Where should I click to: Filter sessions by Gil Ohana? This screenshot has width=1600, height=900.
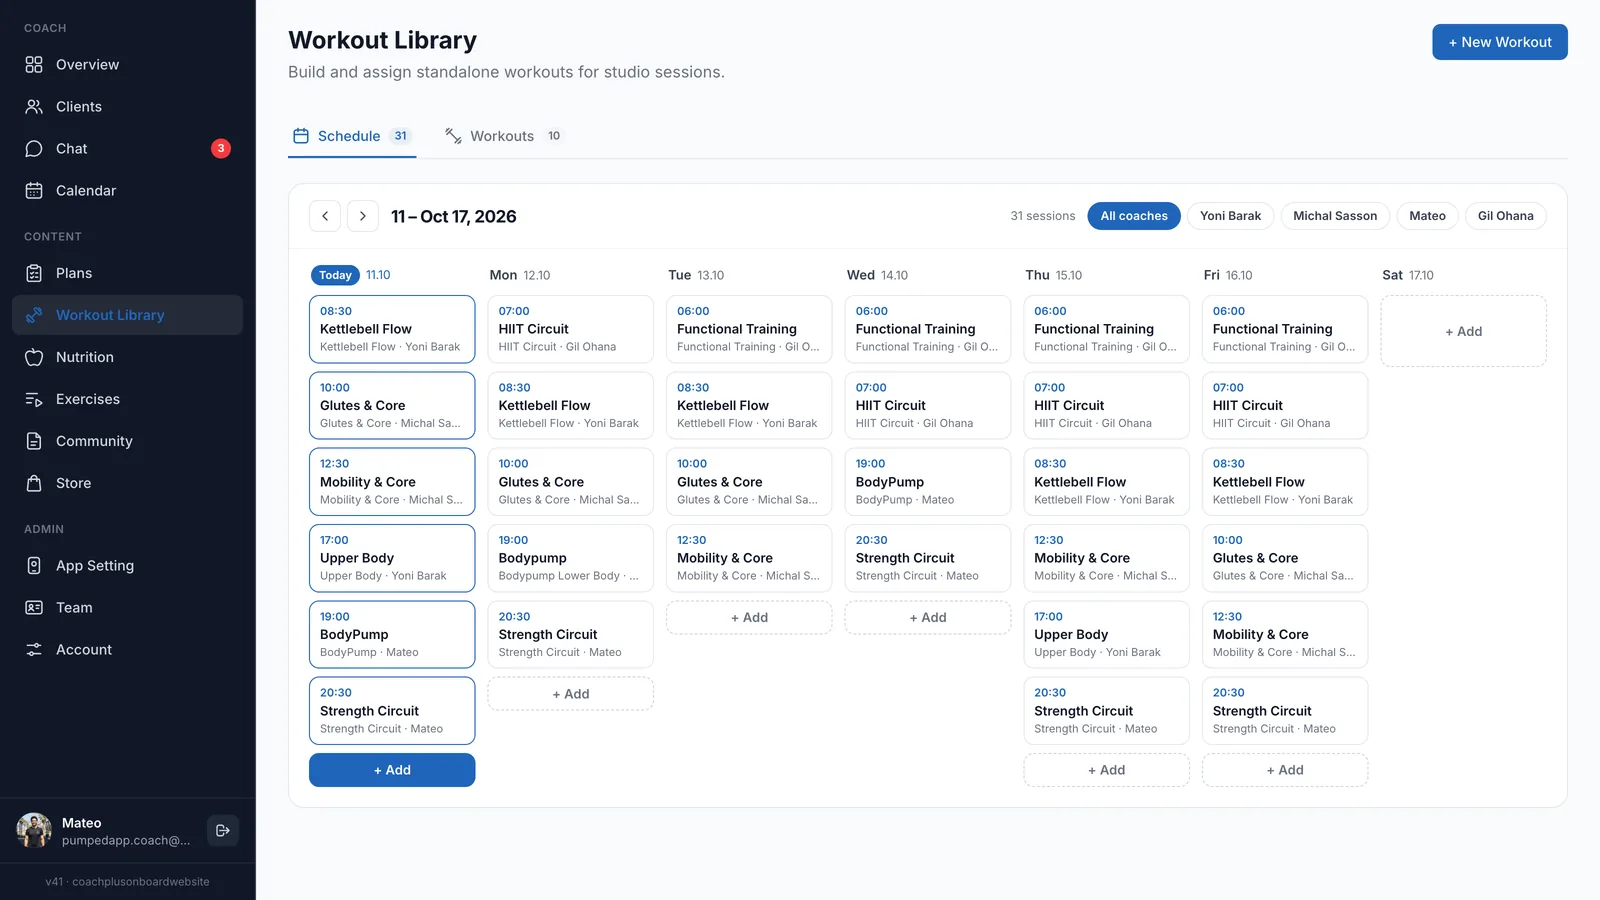(x=1505, y=216)
